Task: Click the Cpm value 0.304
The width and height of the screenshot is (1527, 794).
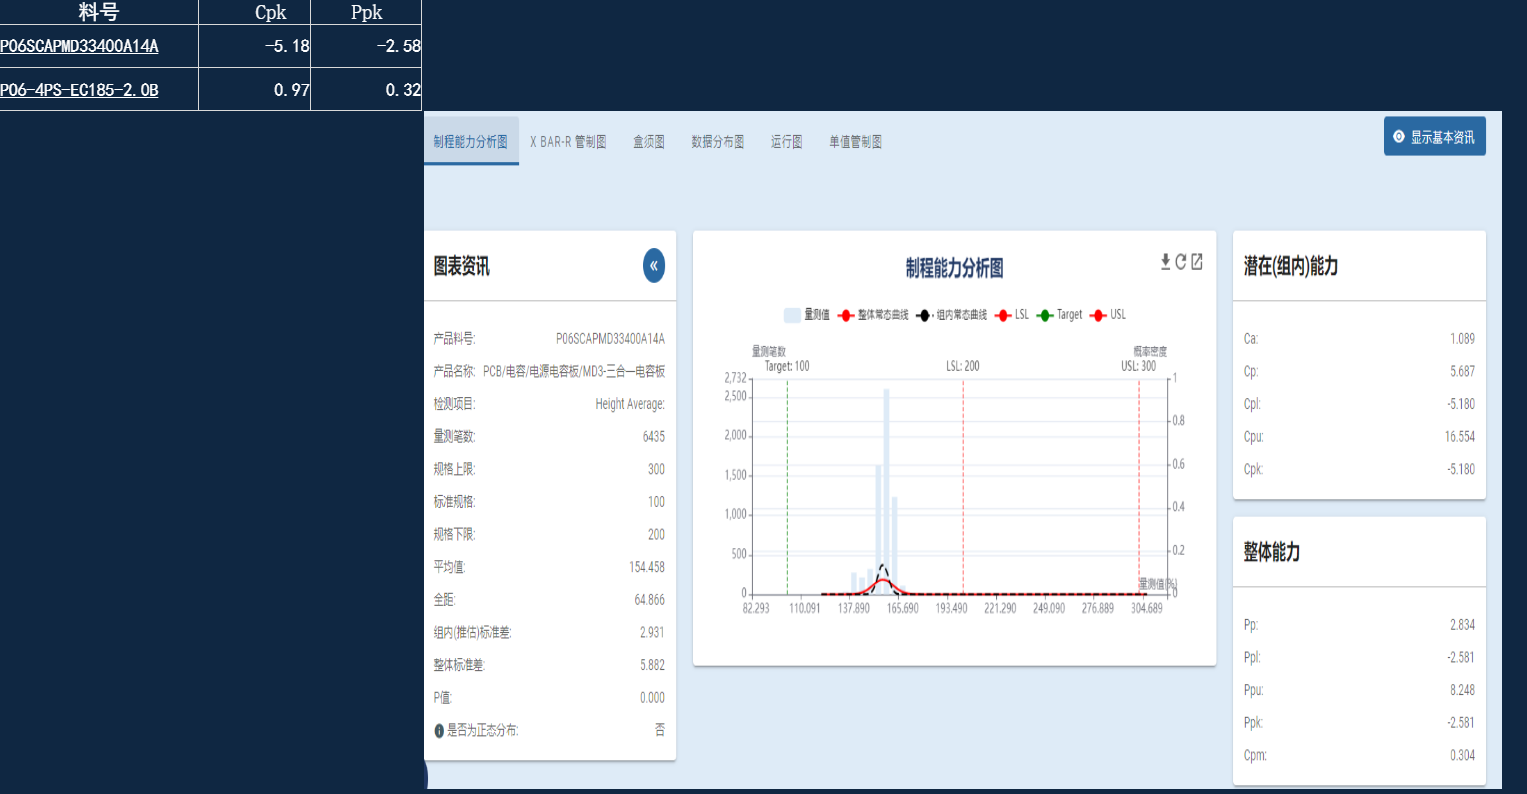Action: pyautogui.click(x=1463, y=756)
